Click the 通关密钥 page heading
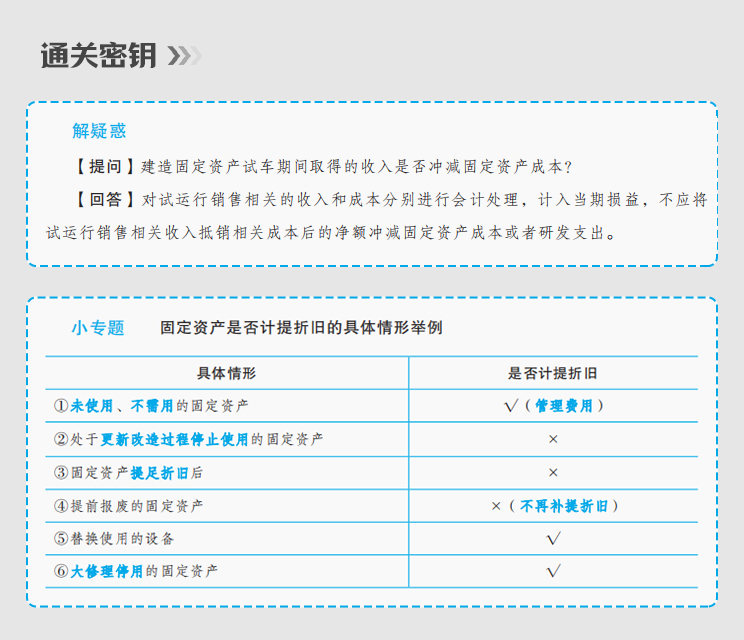Screen dimensions: 744x640 (98, 56)
